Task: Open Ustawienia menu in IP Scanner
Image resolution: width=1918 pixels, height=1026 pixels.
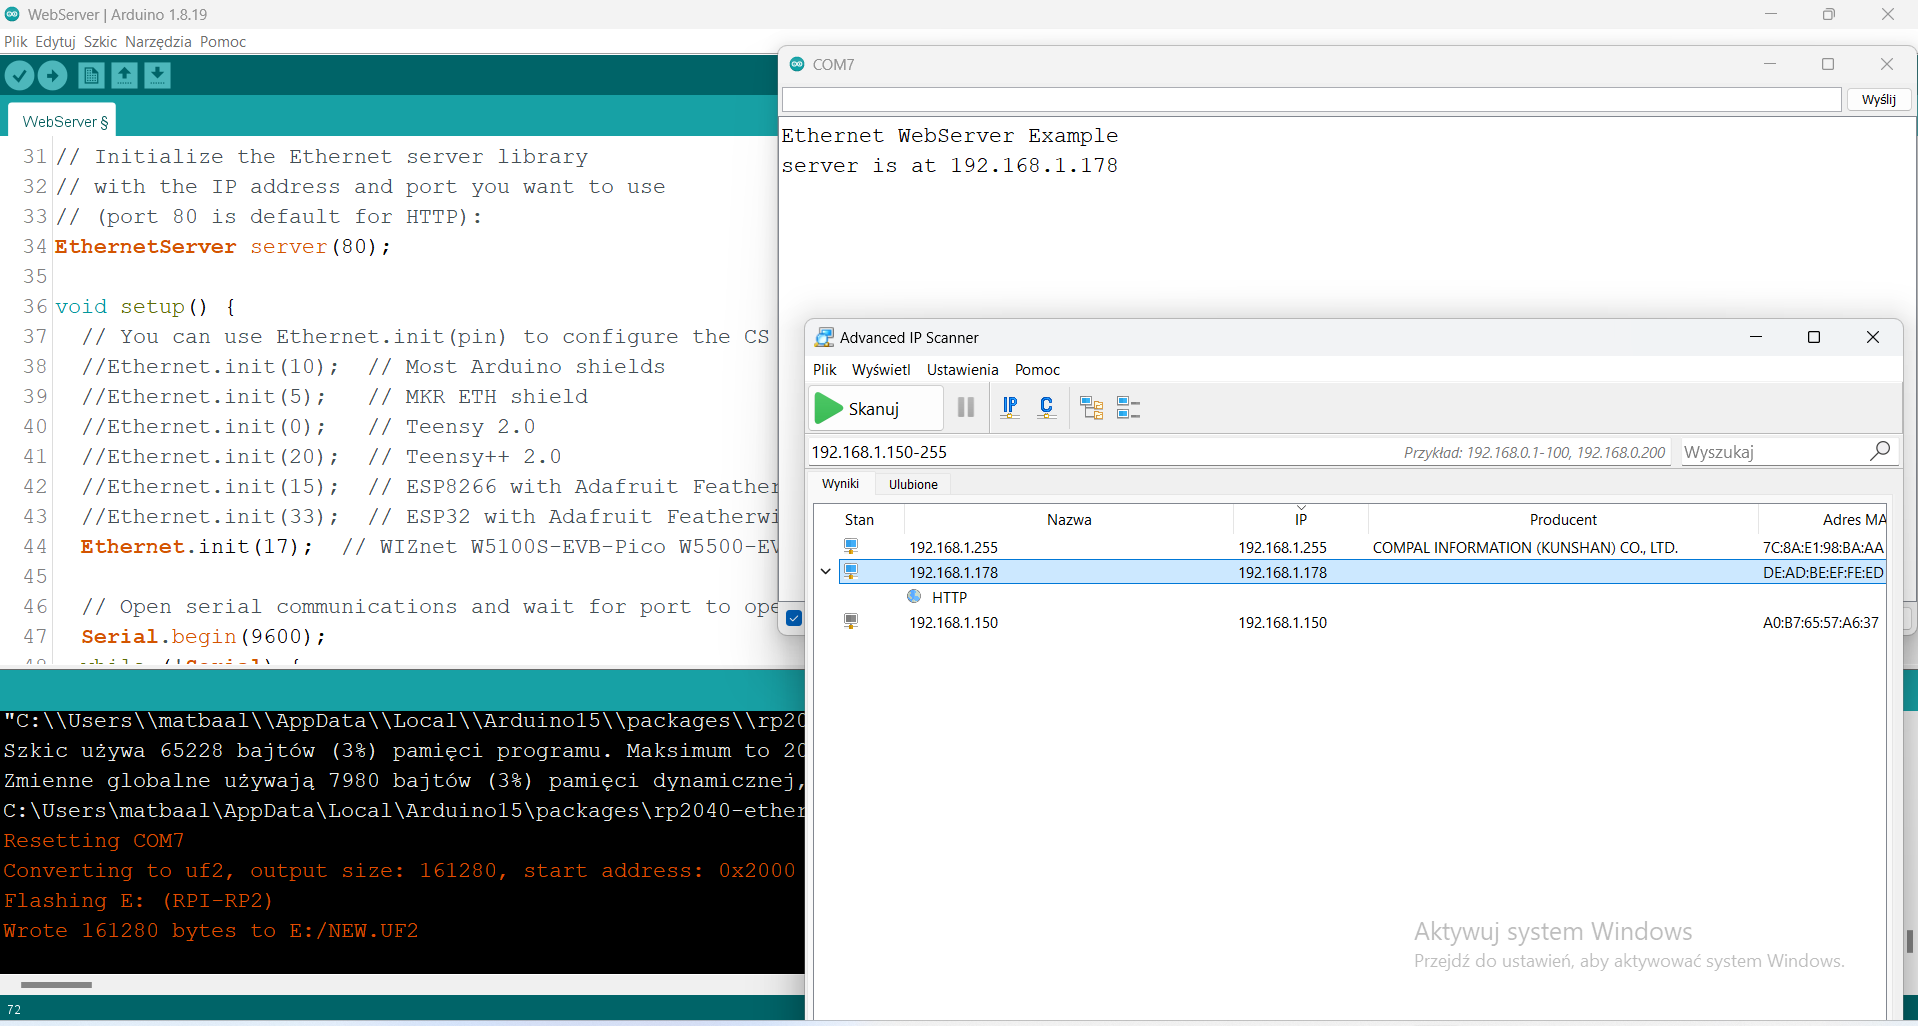Action: [x=962, y=369]
